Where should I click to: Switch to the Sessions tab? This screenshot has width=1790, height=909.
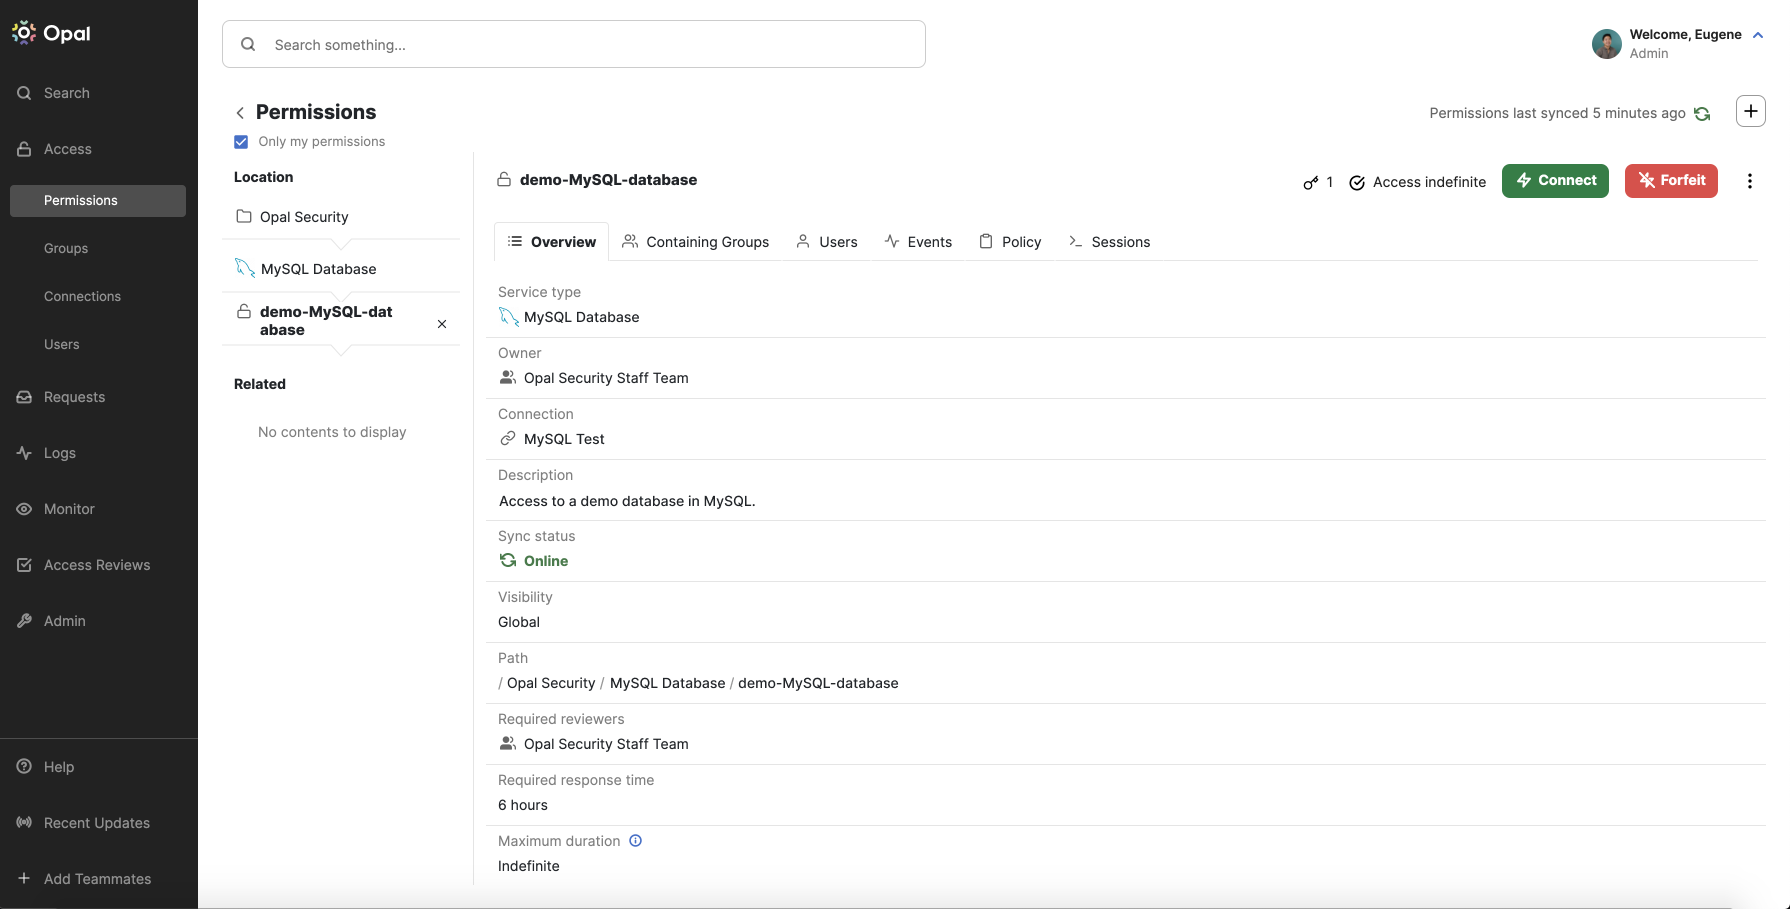click(x=1109, y=242)
